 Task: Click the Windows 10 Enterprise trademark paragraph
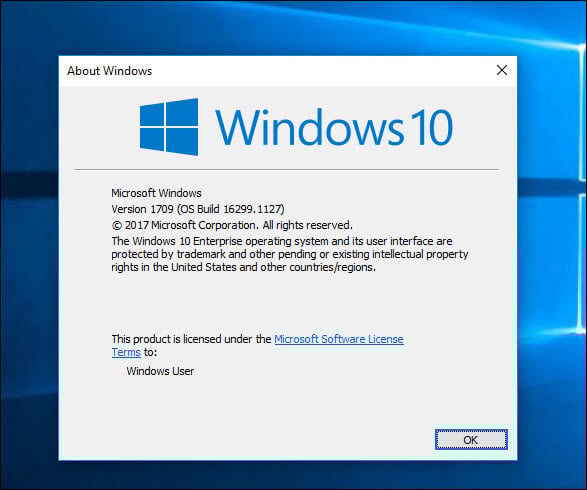click(x=290, y=254)
